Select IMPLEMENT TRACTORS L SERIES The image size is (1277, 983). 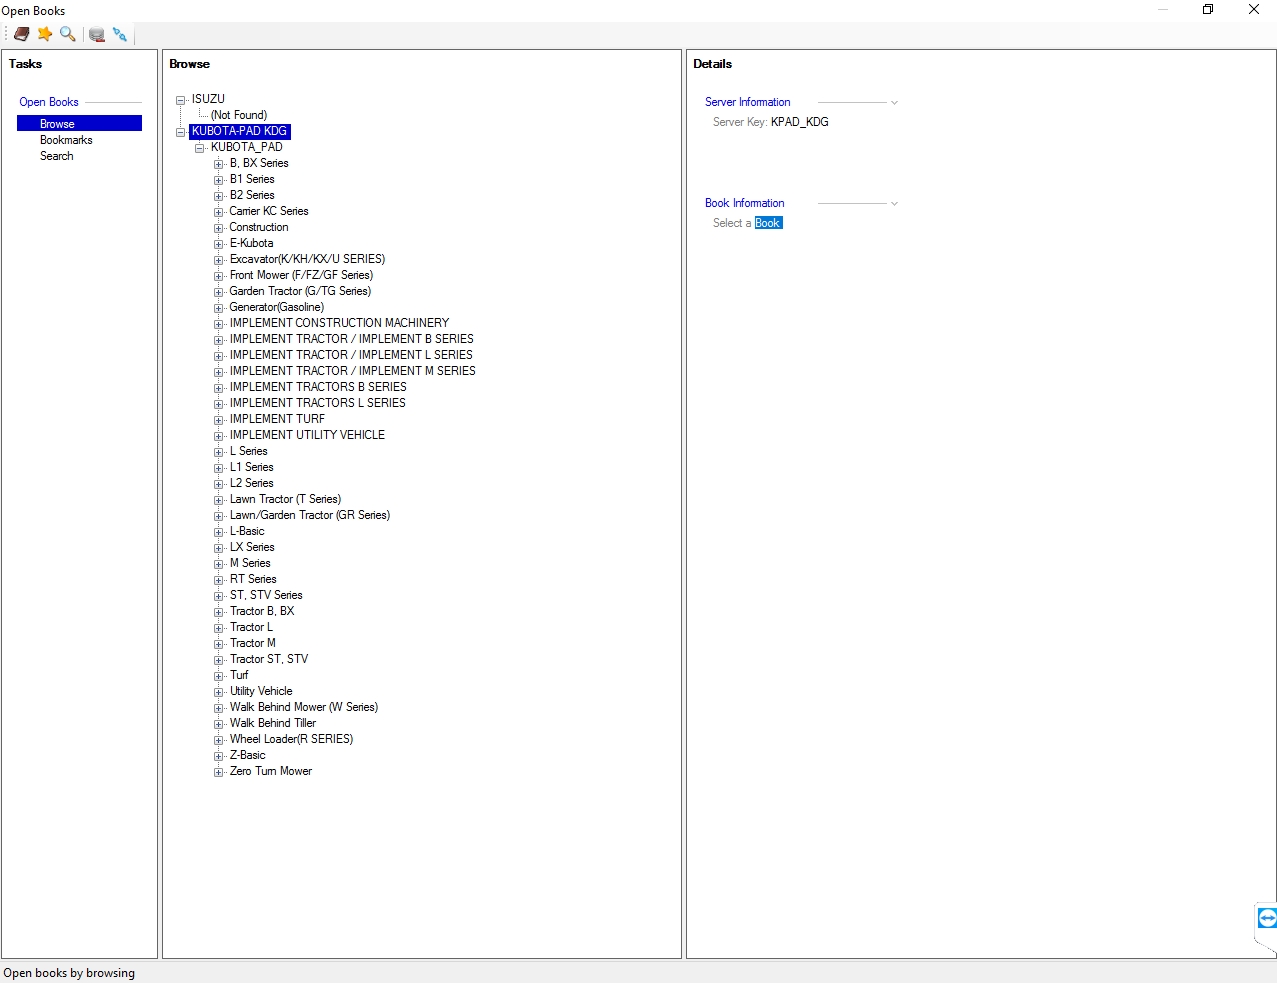tap(317, 403)
